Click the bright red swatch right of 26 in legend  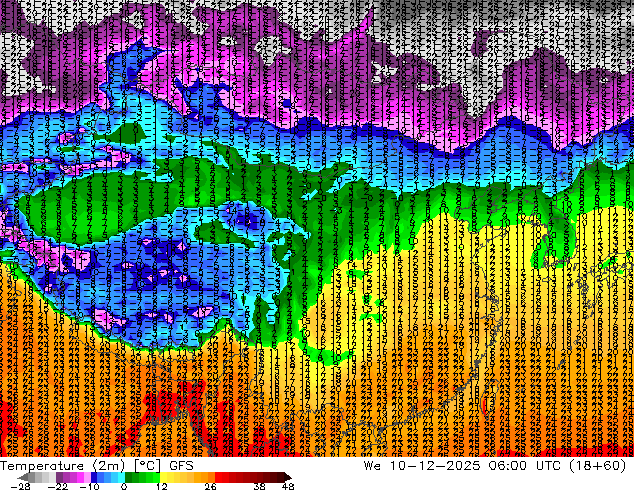click(x=218, y=477)
